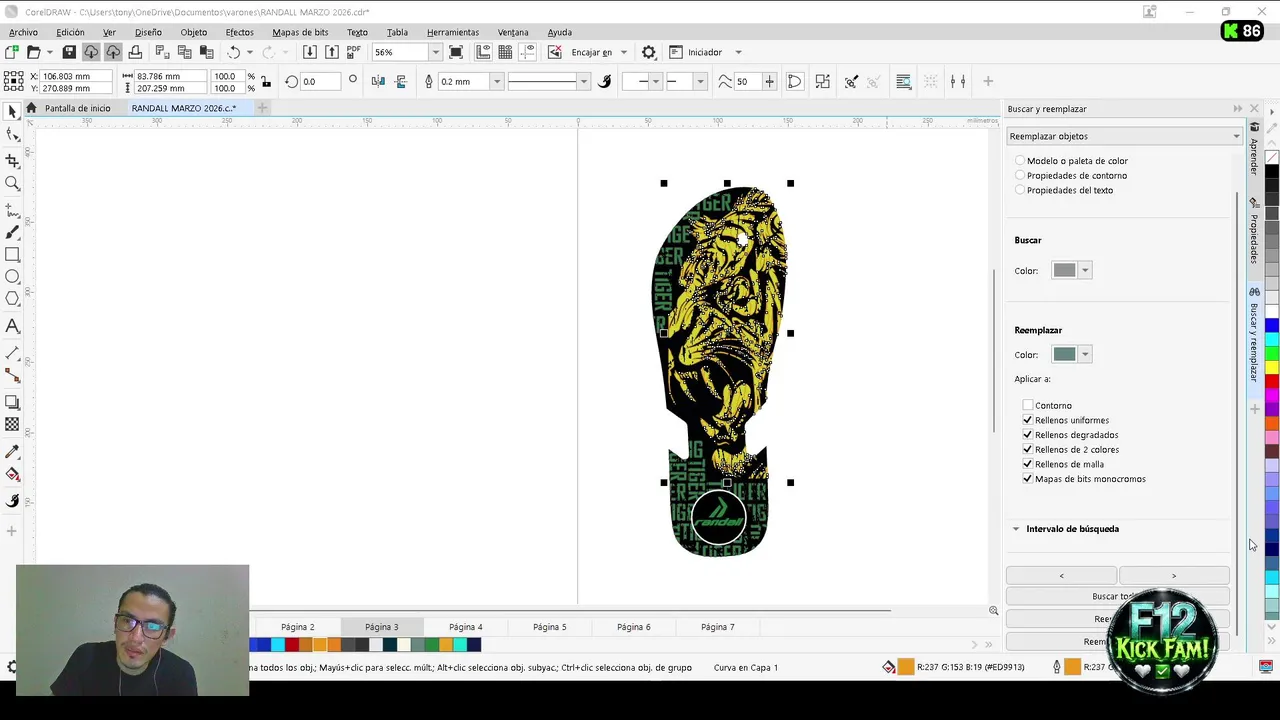Enable the Contorno checkbox
The width and height of the screenshot is (1280, 720).
1027,406
